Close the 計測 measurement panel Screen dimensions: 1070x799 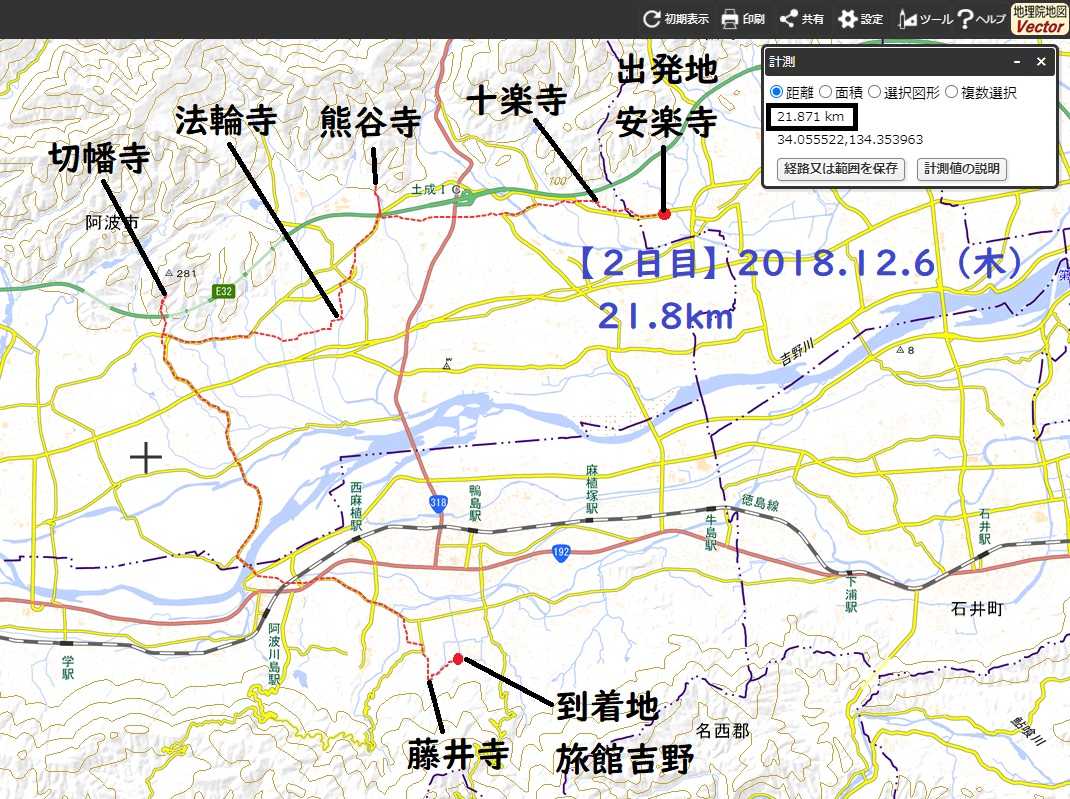coord(1040,62)
